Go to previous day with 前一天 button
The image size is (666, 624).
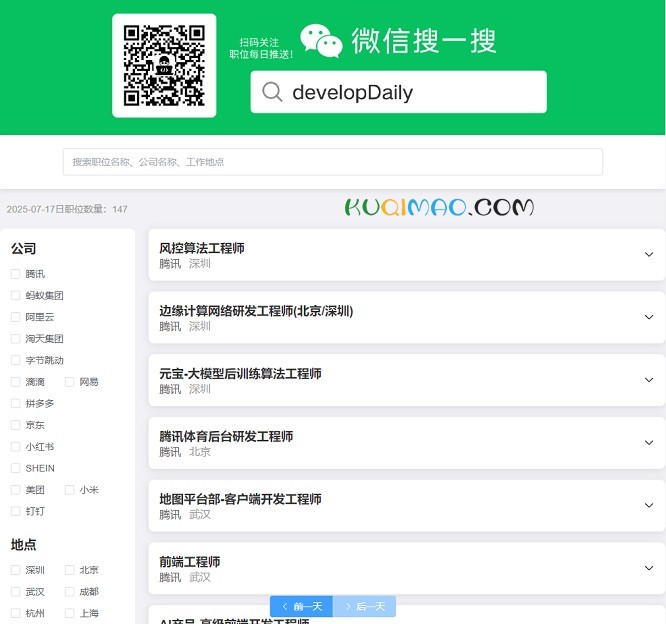coord(302,606)
